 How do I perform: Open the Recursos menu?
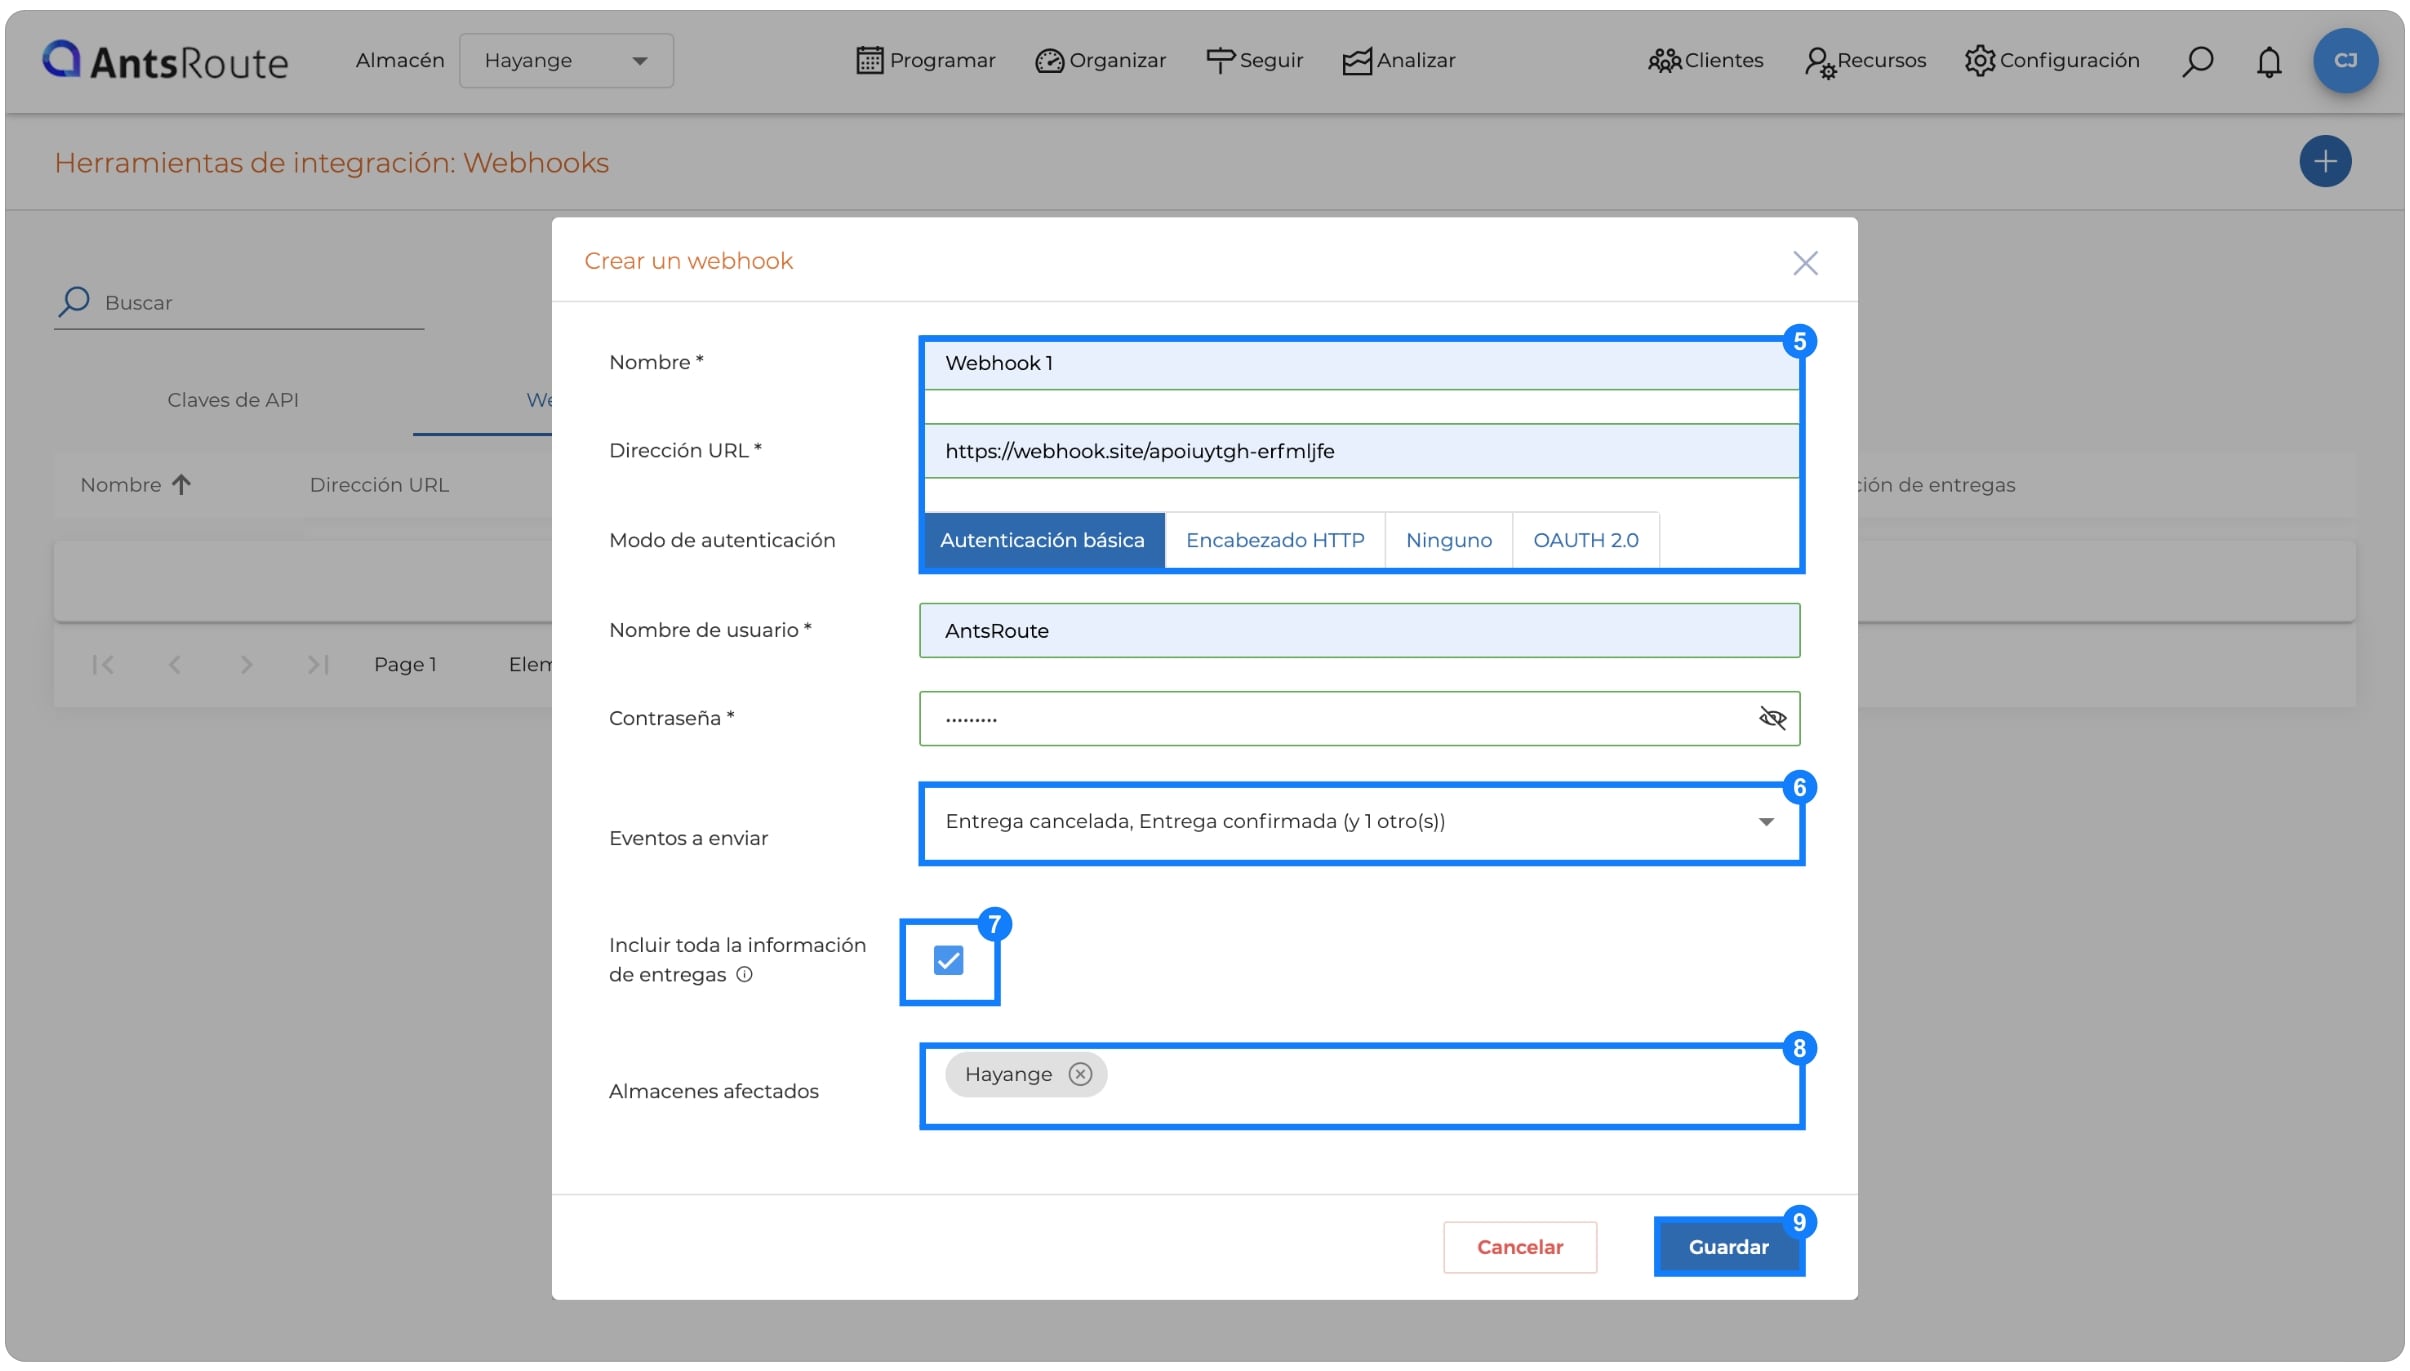[x=1866, y=61]
